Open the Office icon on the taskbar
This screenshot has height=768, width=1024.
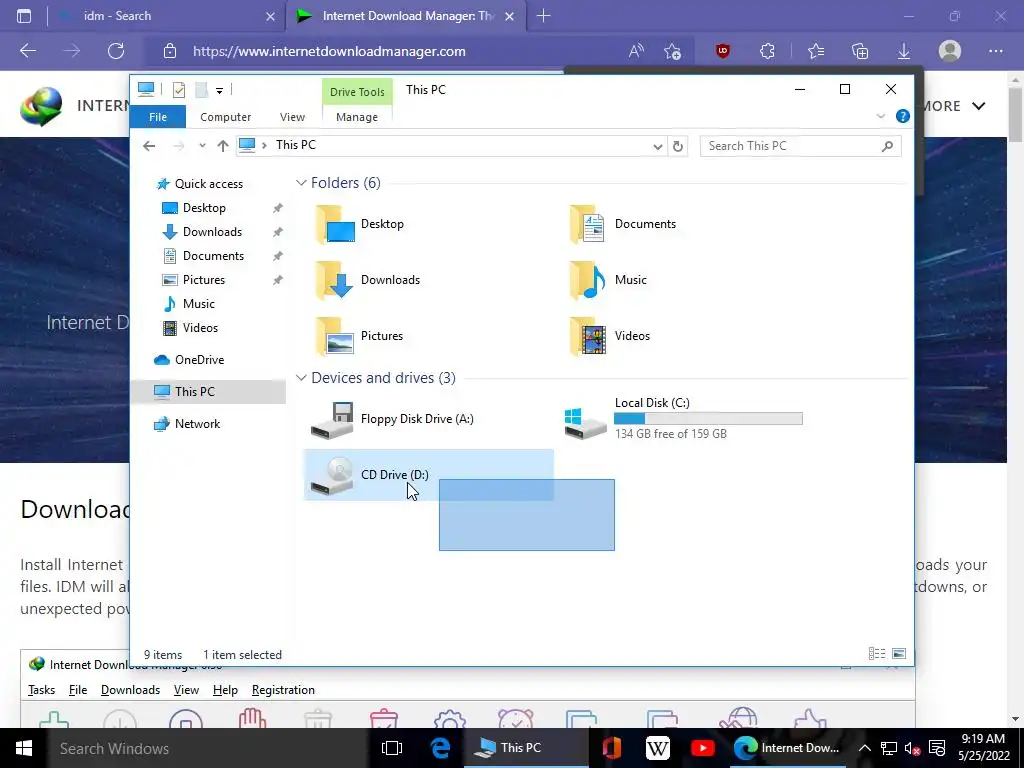click(611, 748)
